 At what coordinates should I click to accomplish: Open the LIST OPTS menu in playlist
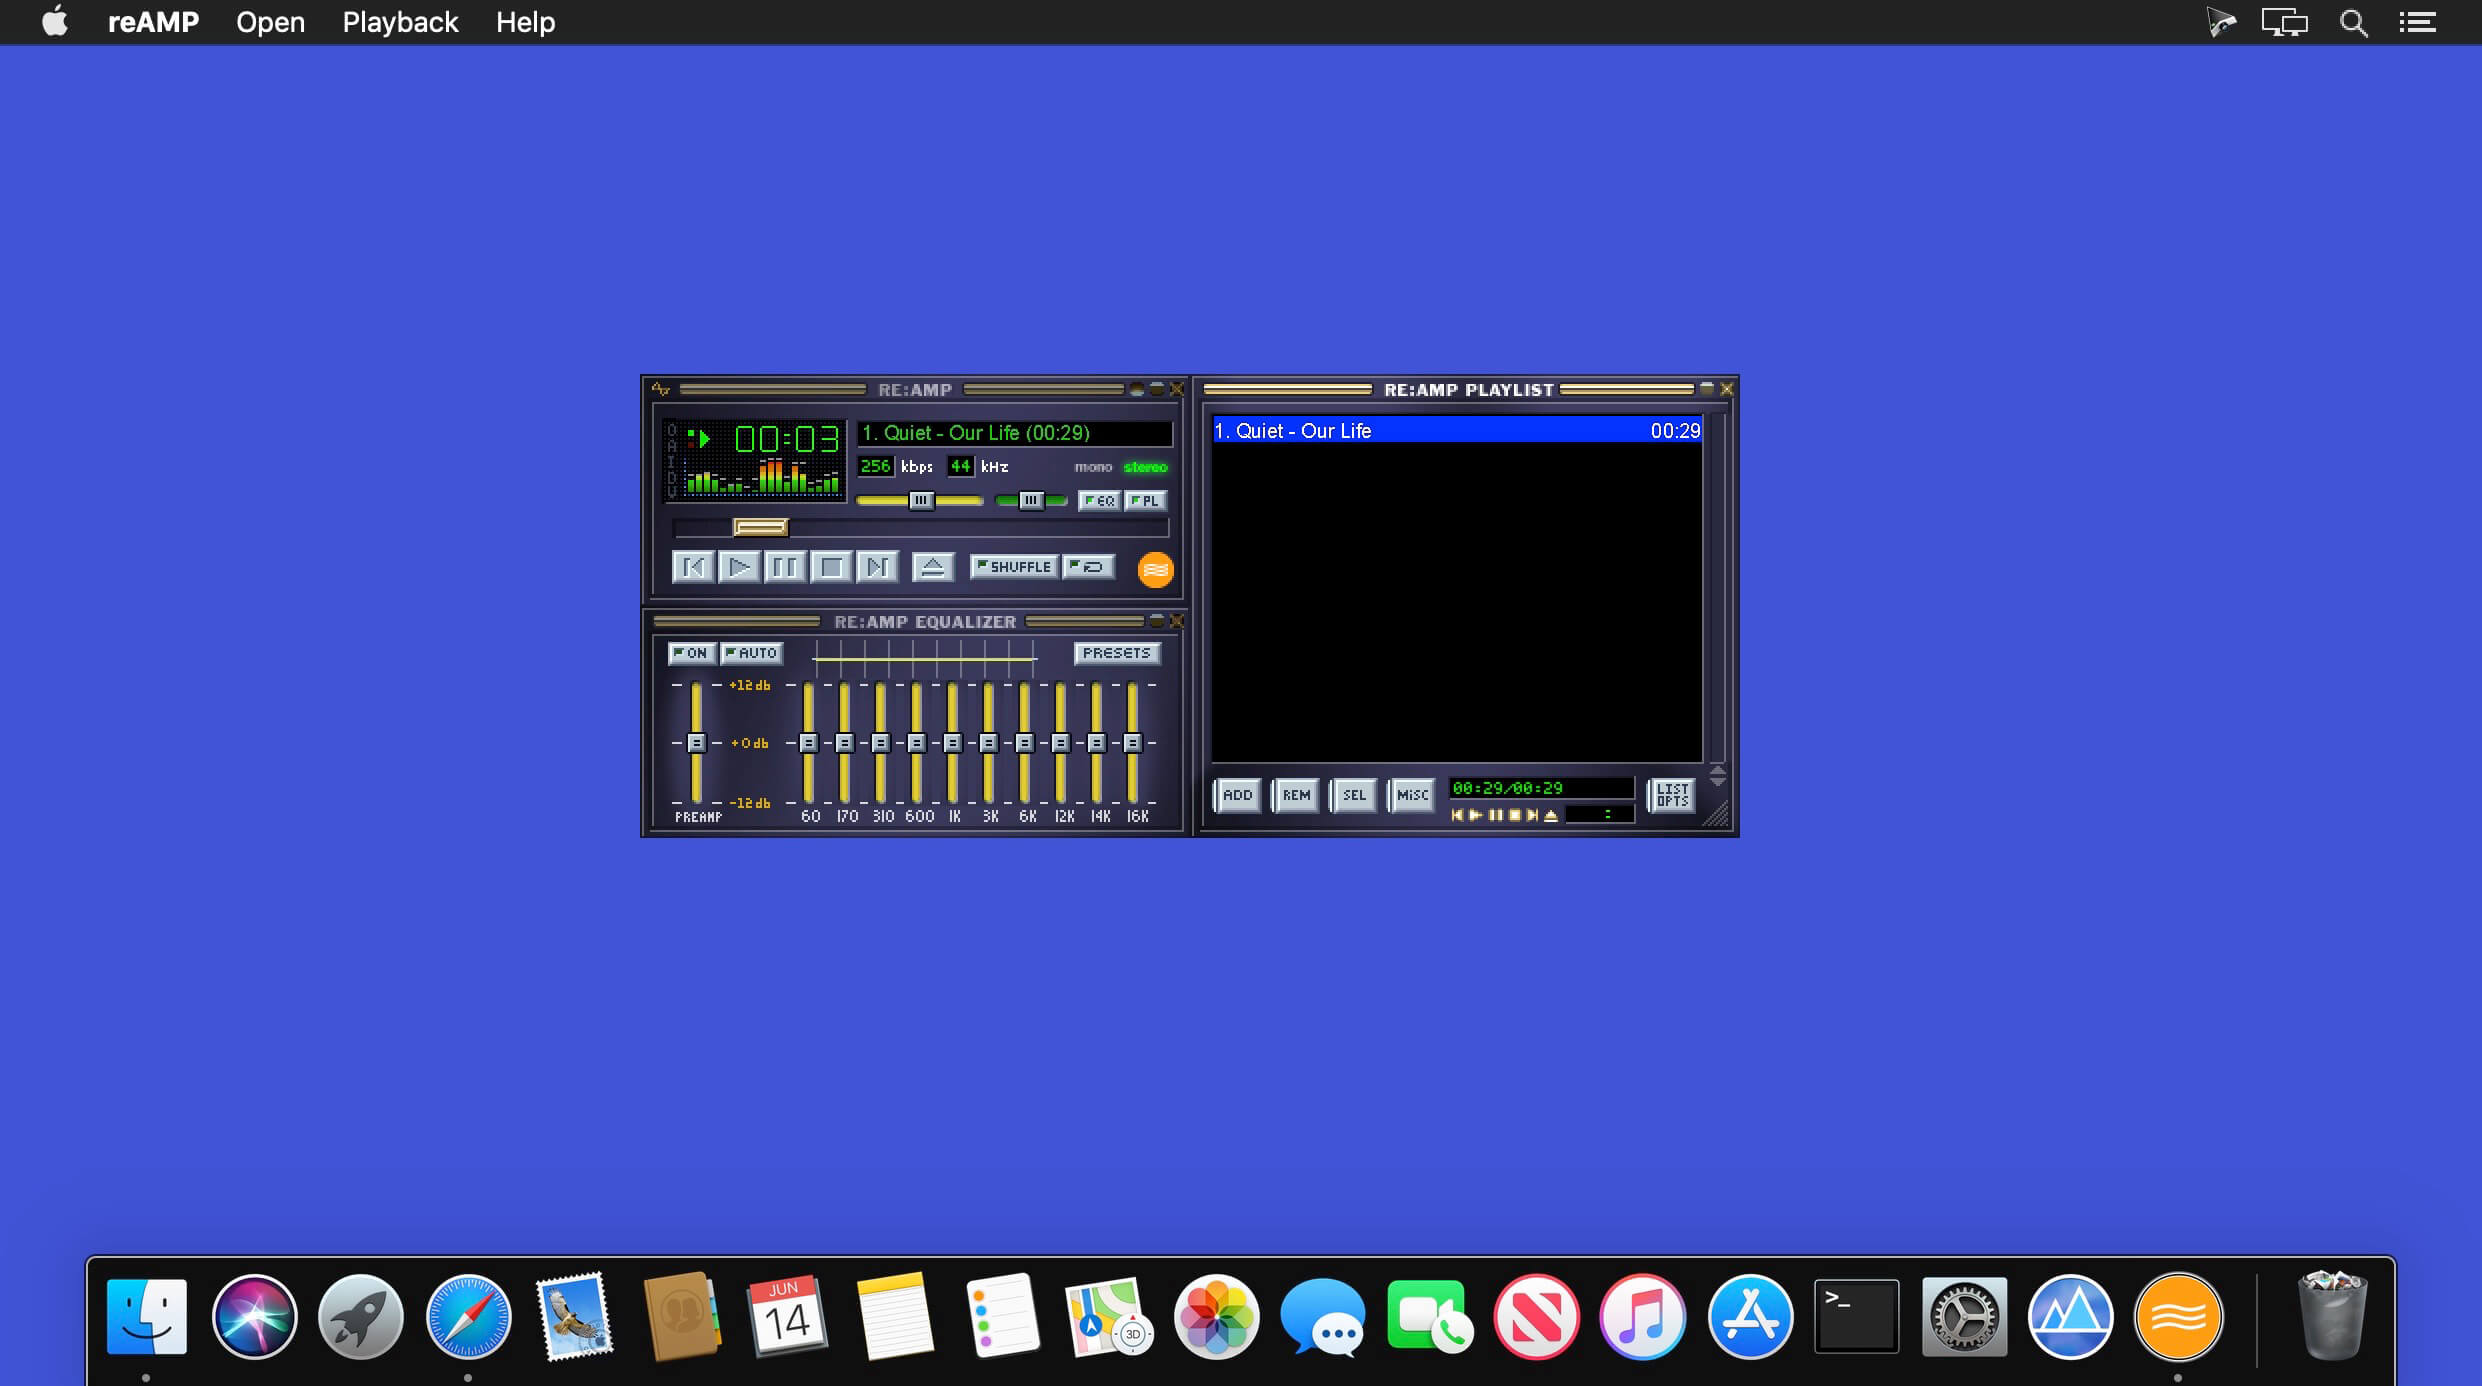pos(1672,795)
